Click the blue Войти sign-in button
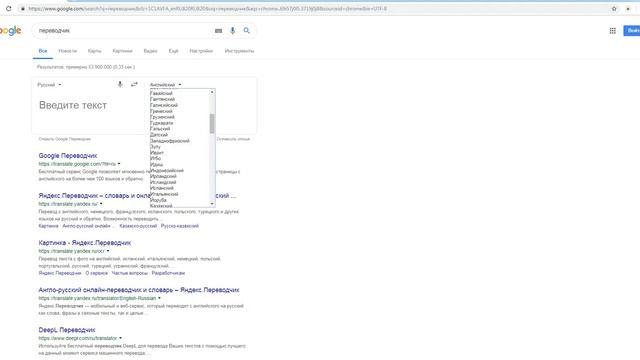Viewport: 640px width, 360px height. (x=631, y=31)
